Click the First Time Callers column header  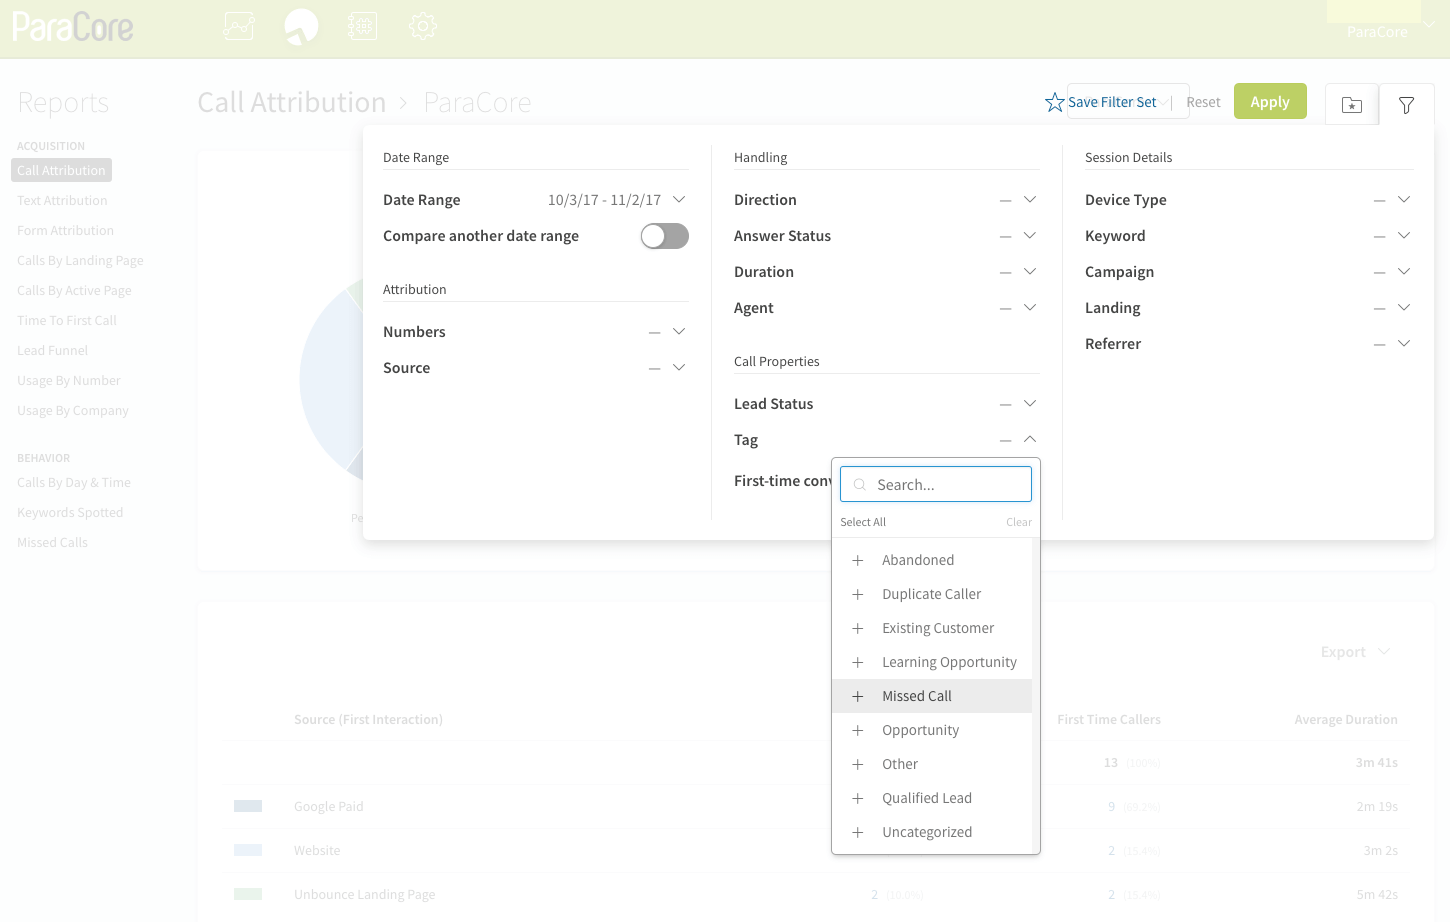coord(1109,719)
